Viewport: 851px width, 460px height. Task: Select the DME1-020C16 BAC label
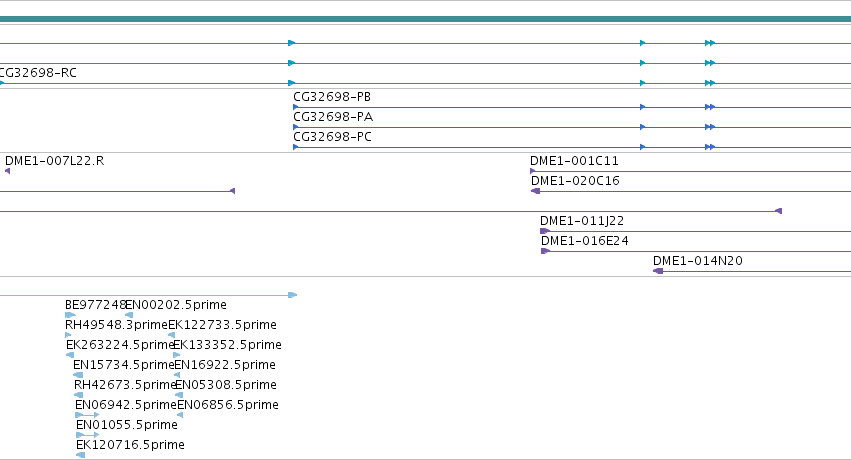point(575,181)
